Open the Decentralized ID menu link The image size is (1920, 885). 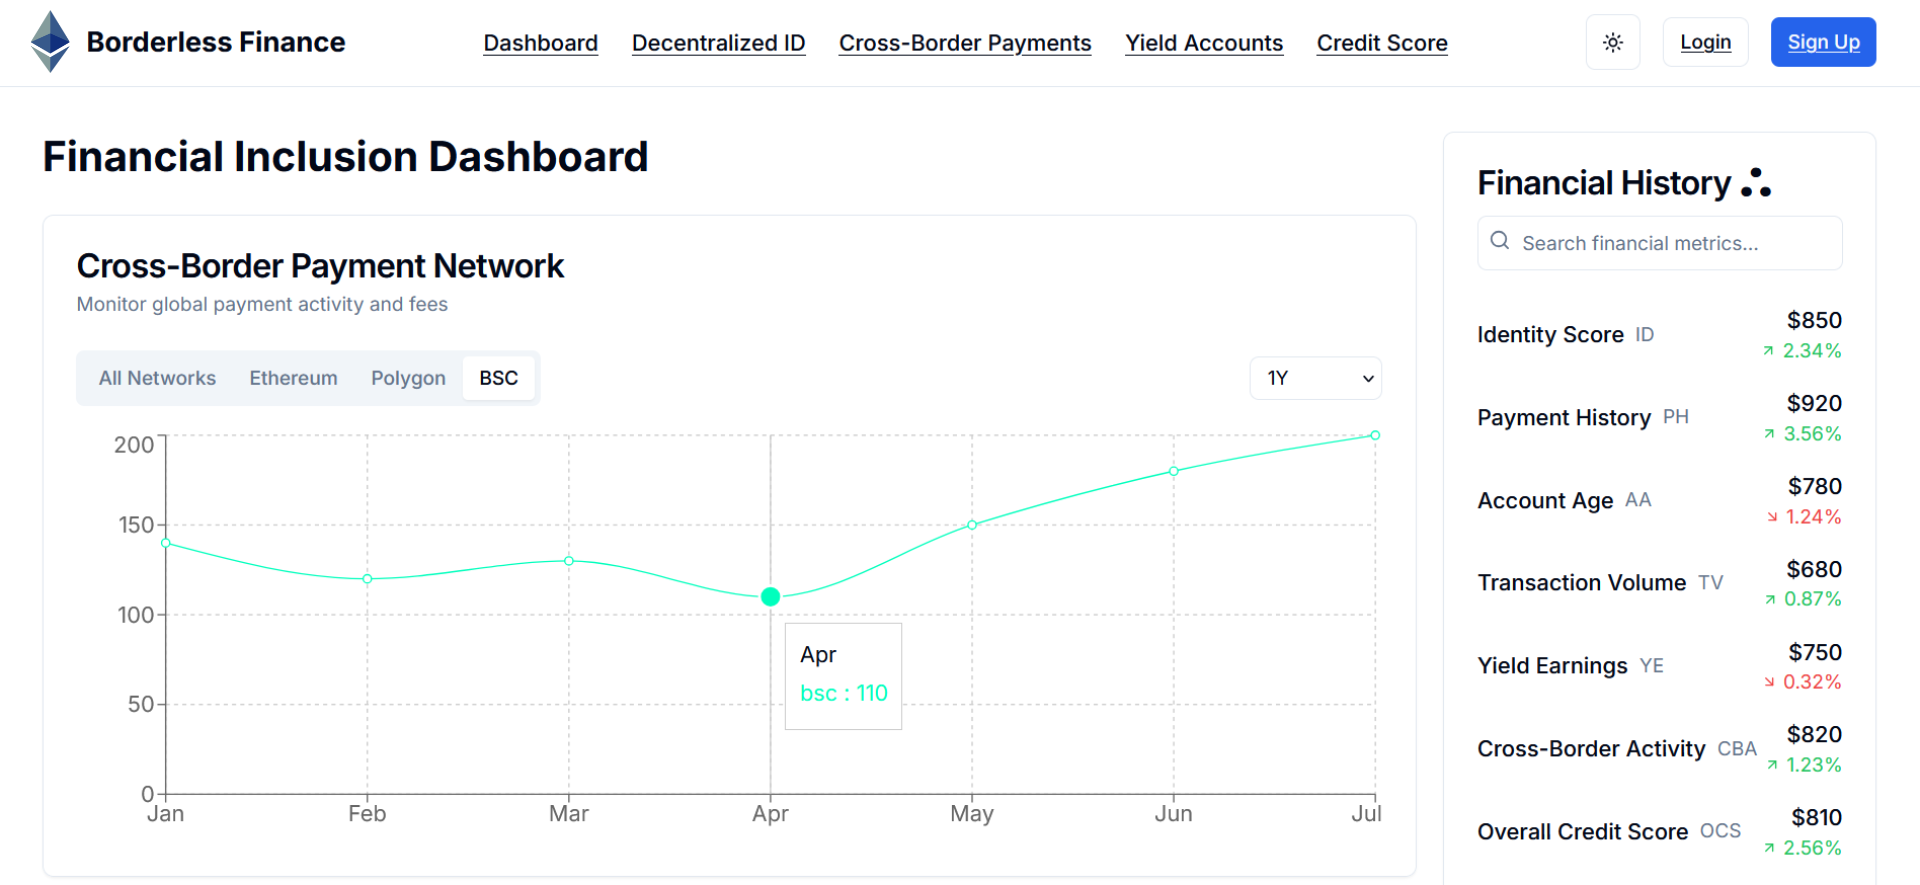point(718,43)
